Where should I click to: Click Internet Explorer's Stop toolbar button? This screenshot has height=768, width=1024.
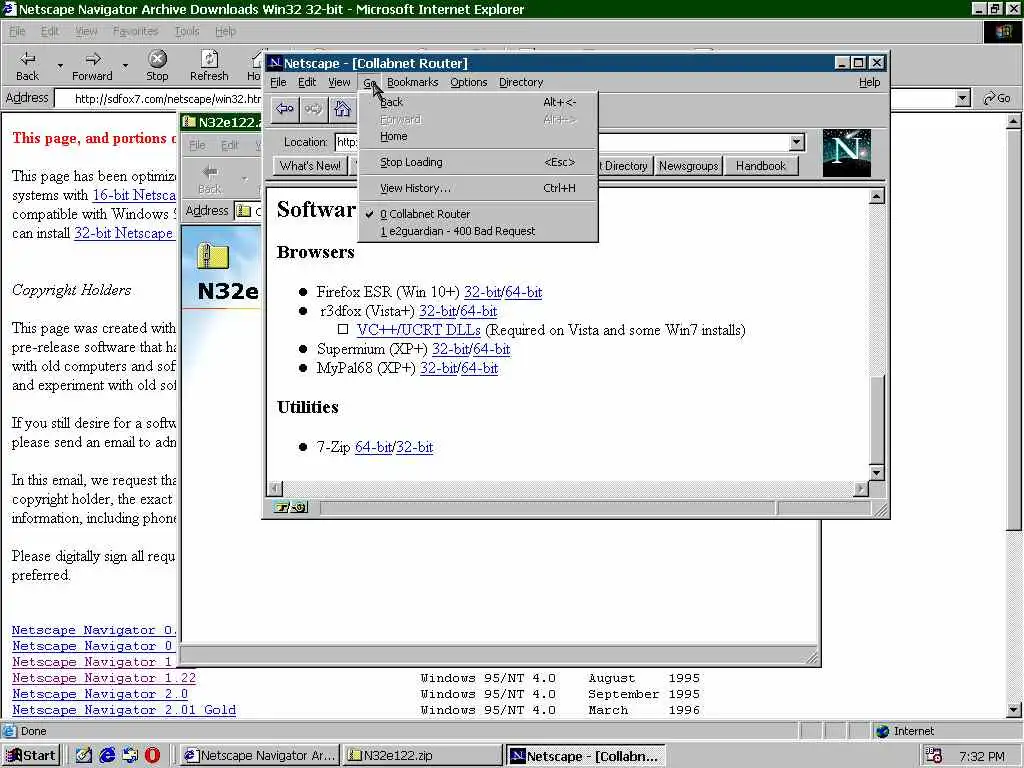157,66
